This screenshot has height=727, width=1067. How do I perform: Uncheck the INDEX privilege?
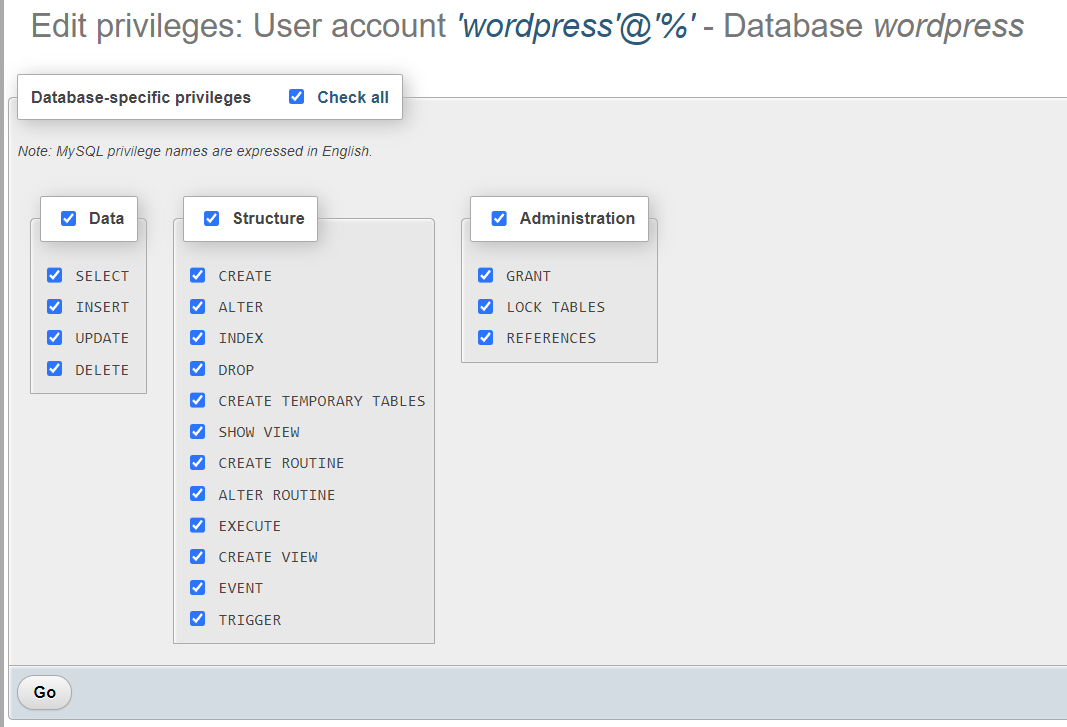coord(197,338)
